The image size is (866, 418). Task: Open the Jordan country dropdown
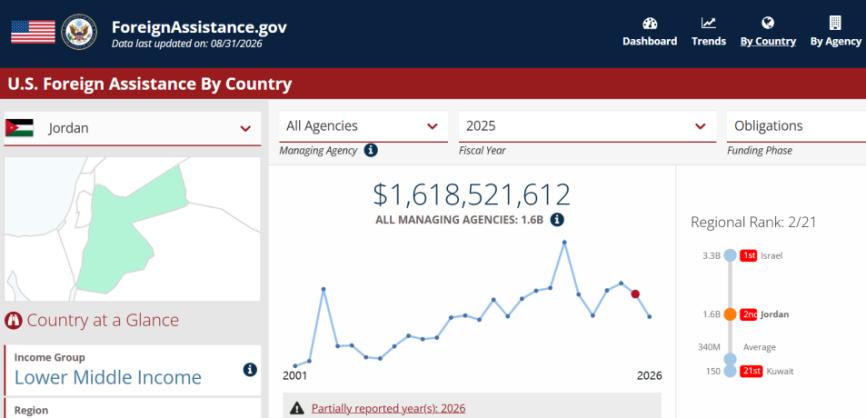(133, 129)
